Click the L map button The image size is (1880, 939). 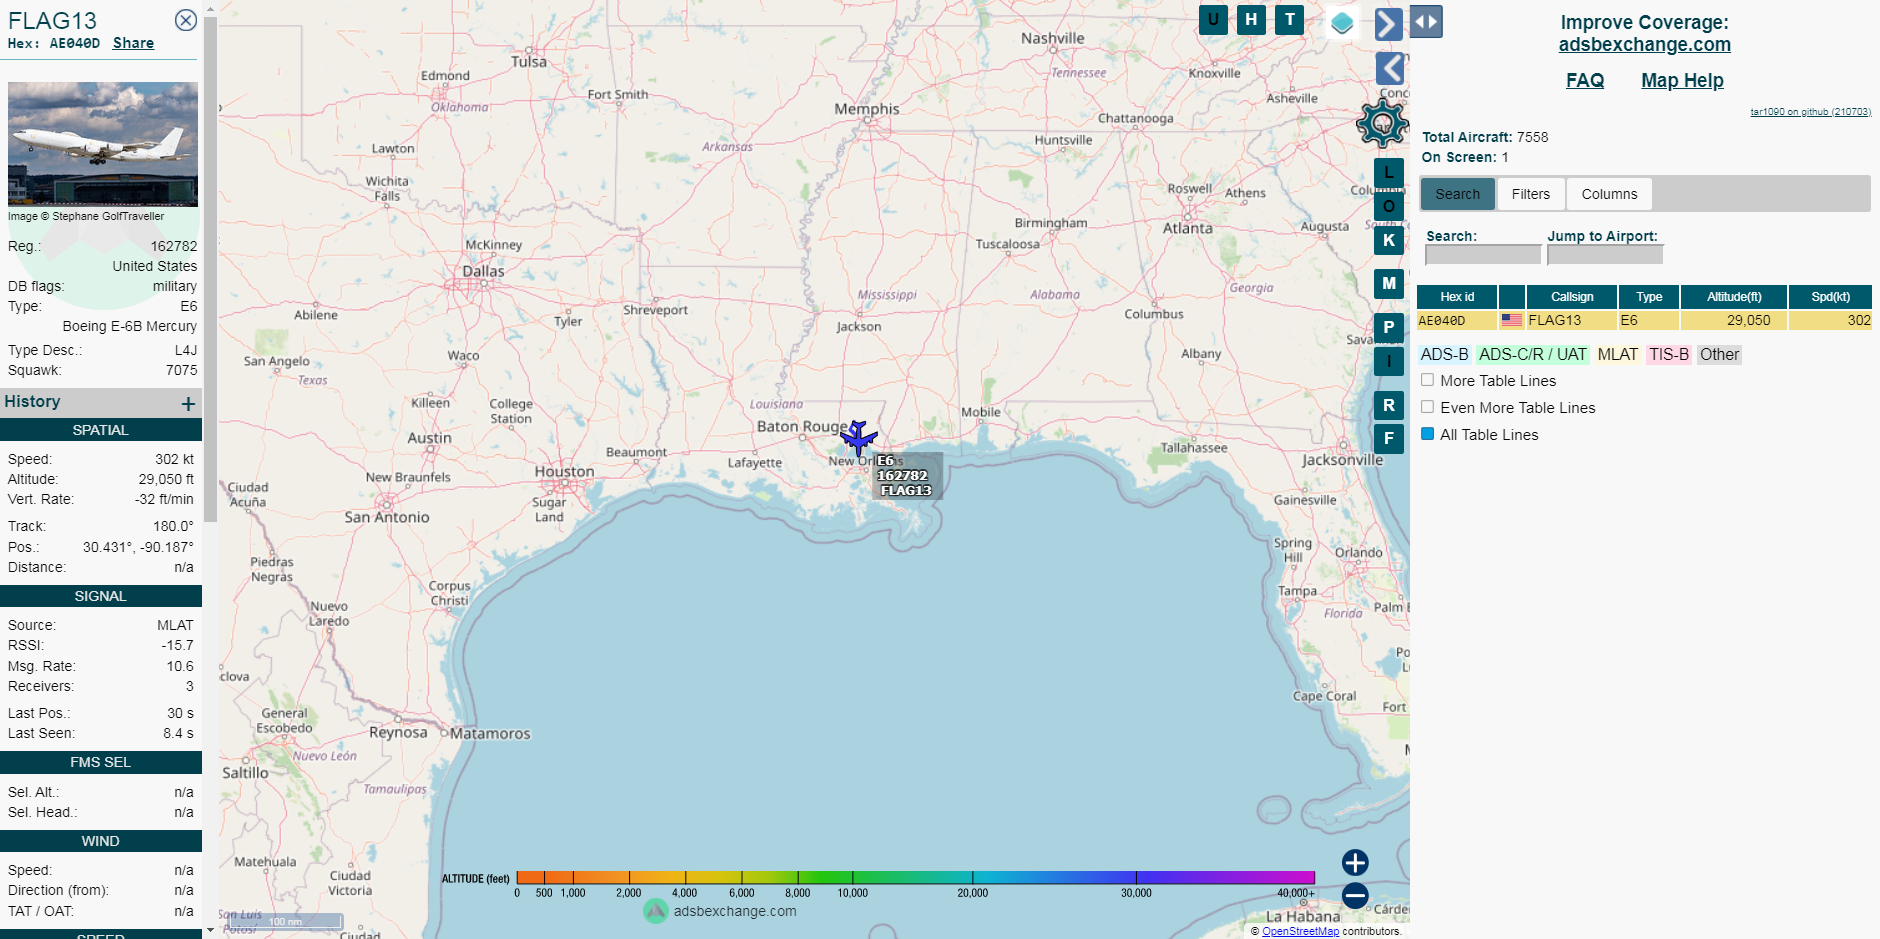click(1389, 173)
